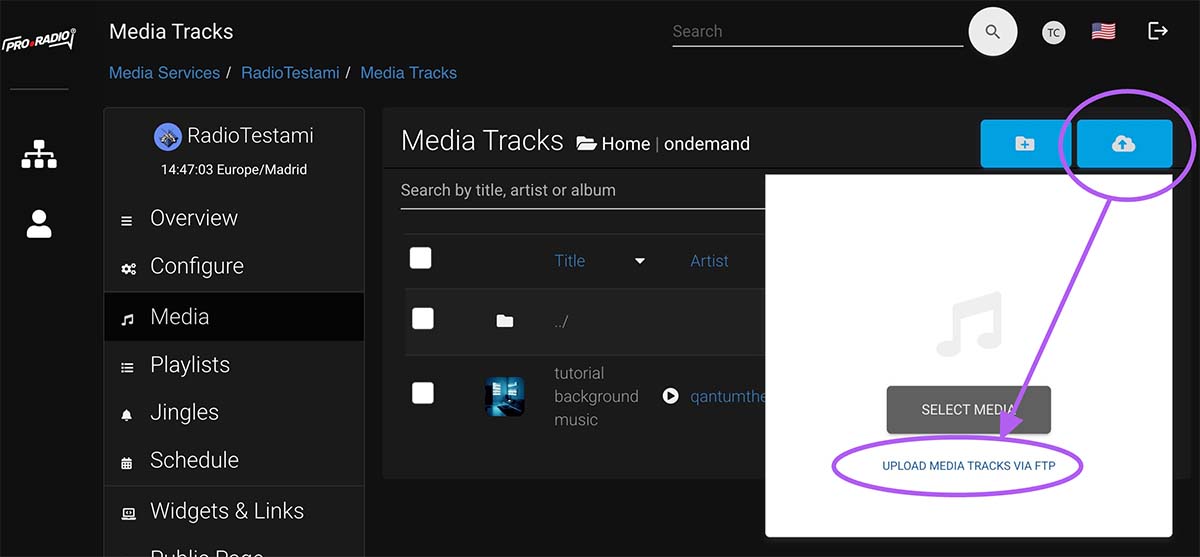The width and height of the screenshot is (1200, 557).
Task: Click the Pro Radio logo
Action: [x=39, y=43]
